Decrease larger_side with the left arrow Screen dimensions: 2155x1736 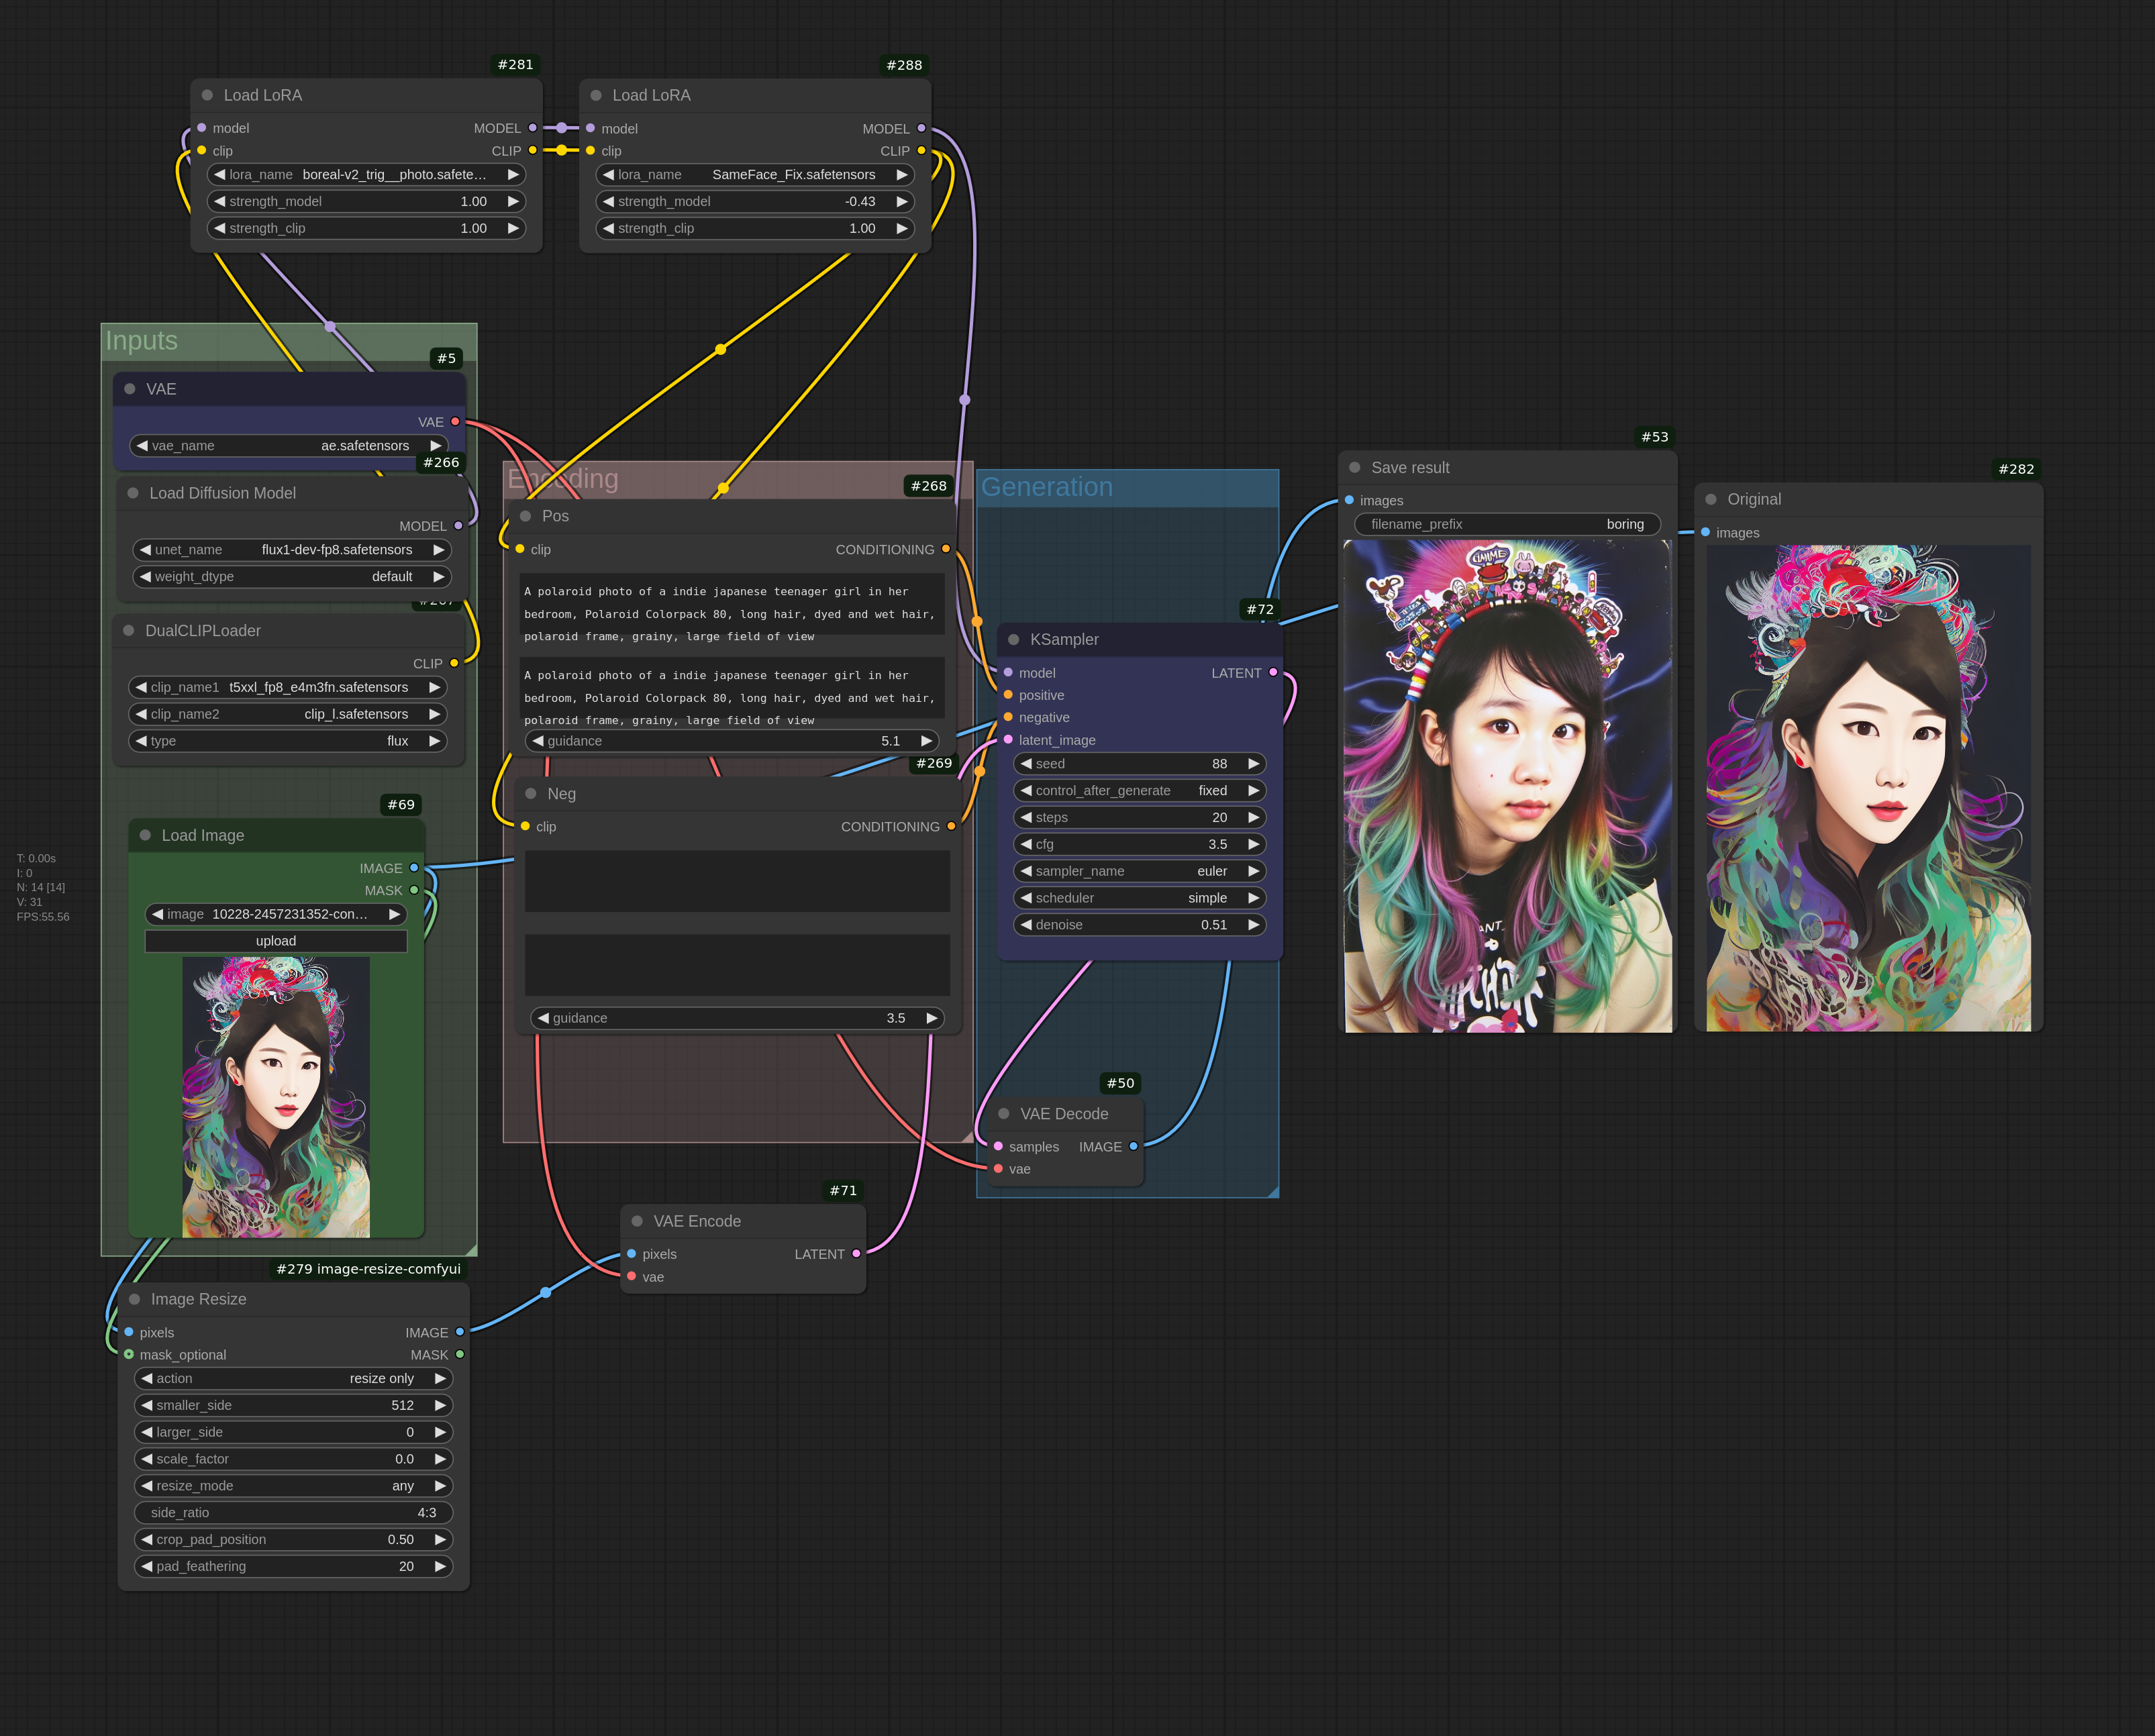click(147, 1432)
